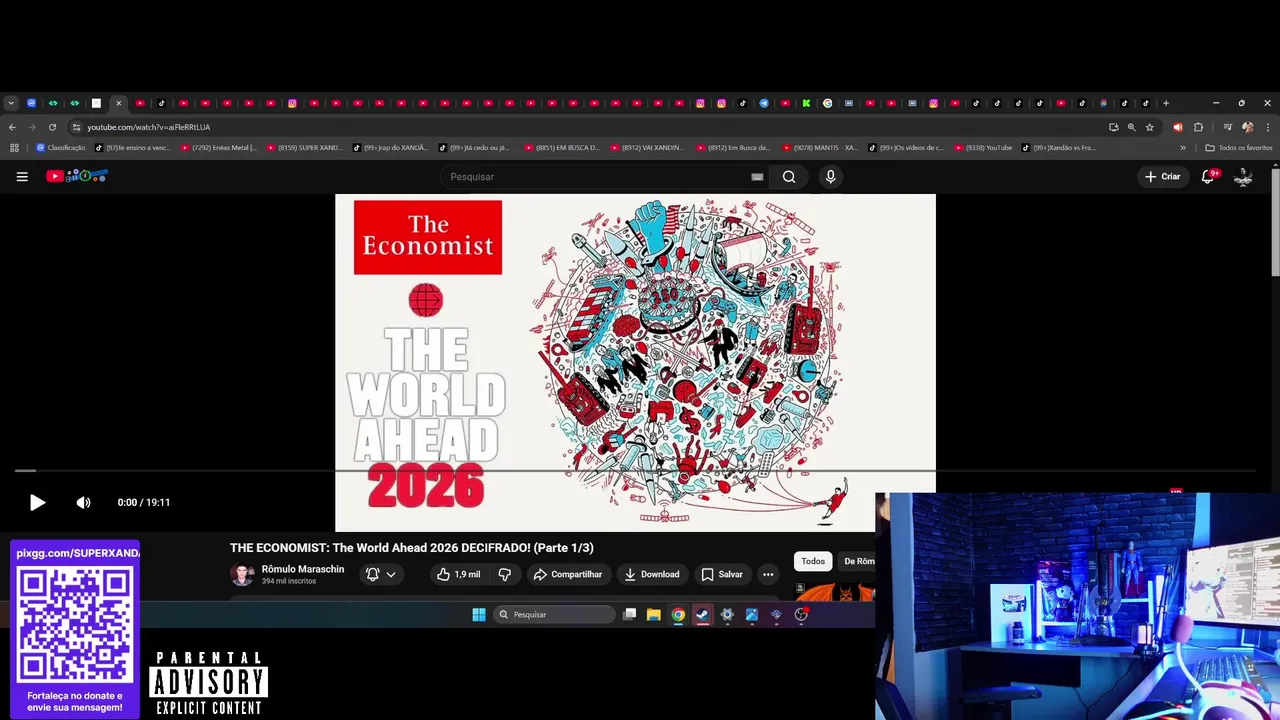Open the apps grid in bookmarks bar
Image resolution: width=1280 pixels, height=720 pixels.
(x=14, y=148)
